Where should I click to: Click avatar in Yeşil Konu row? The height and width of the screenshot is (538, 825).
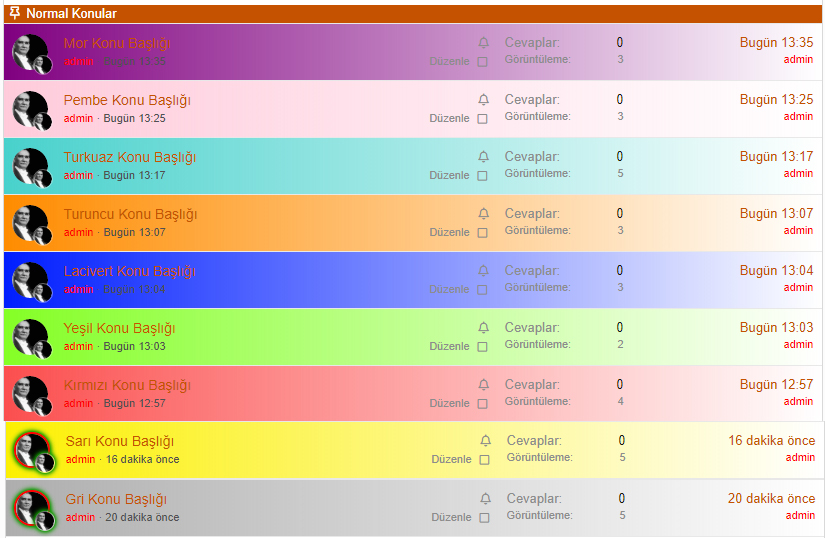pos(30,337)
